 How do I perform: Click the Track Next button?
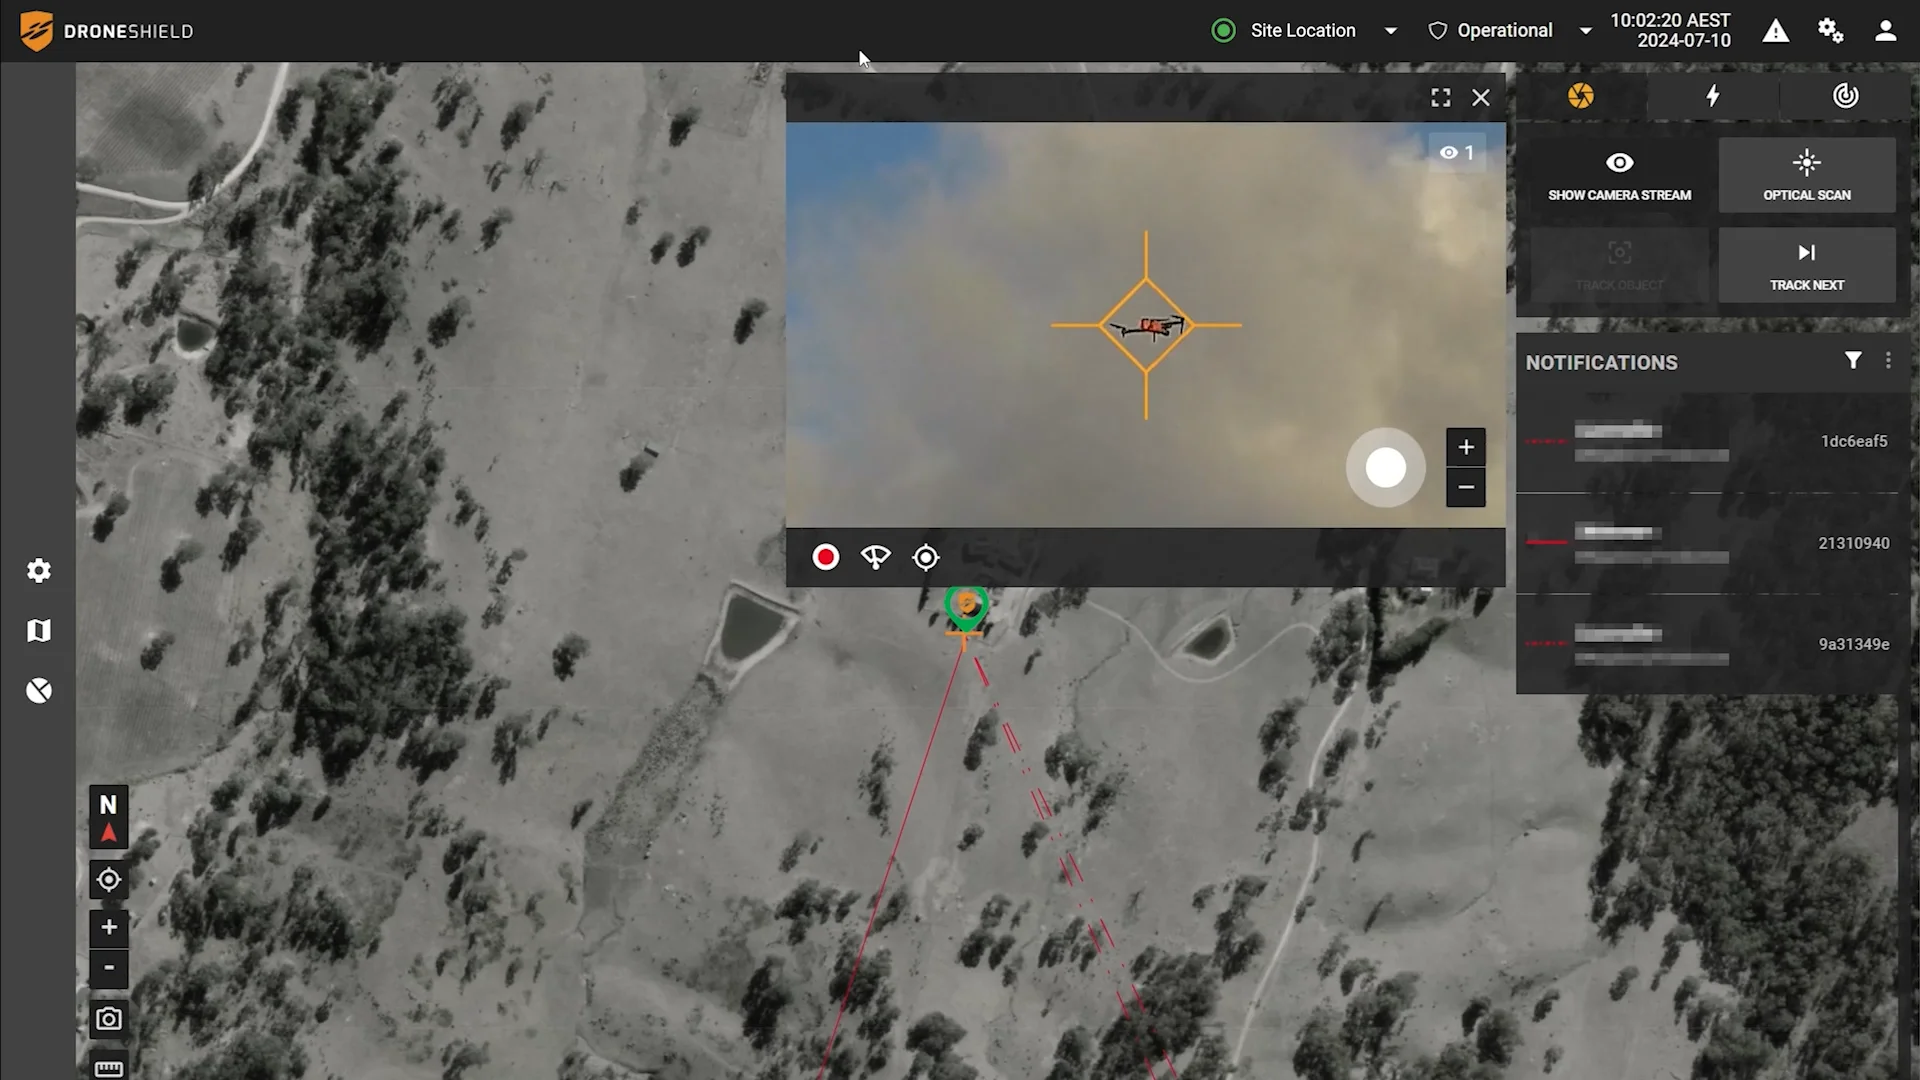[1806, 265]
